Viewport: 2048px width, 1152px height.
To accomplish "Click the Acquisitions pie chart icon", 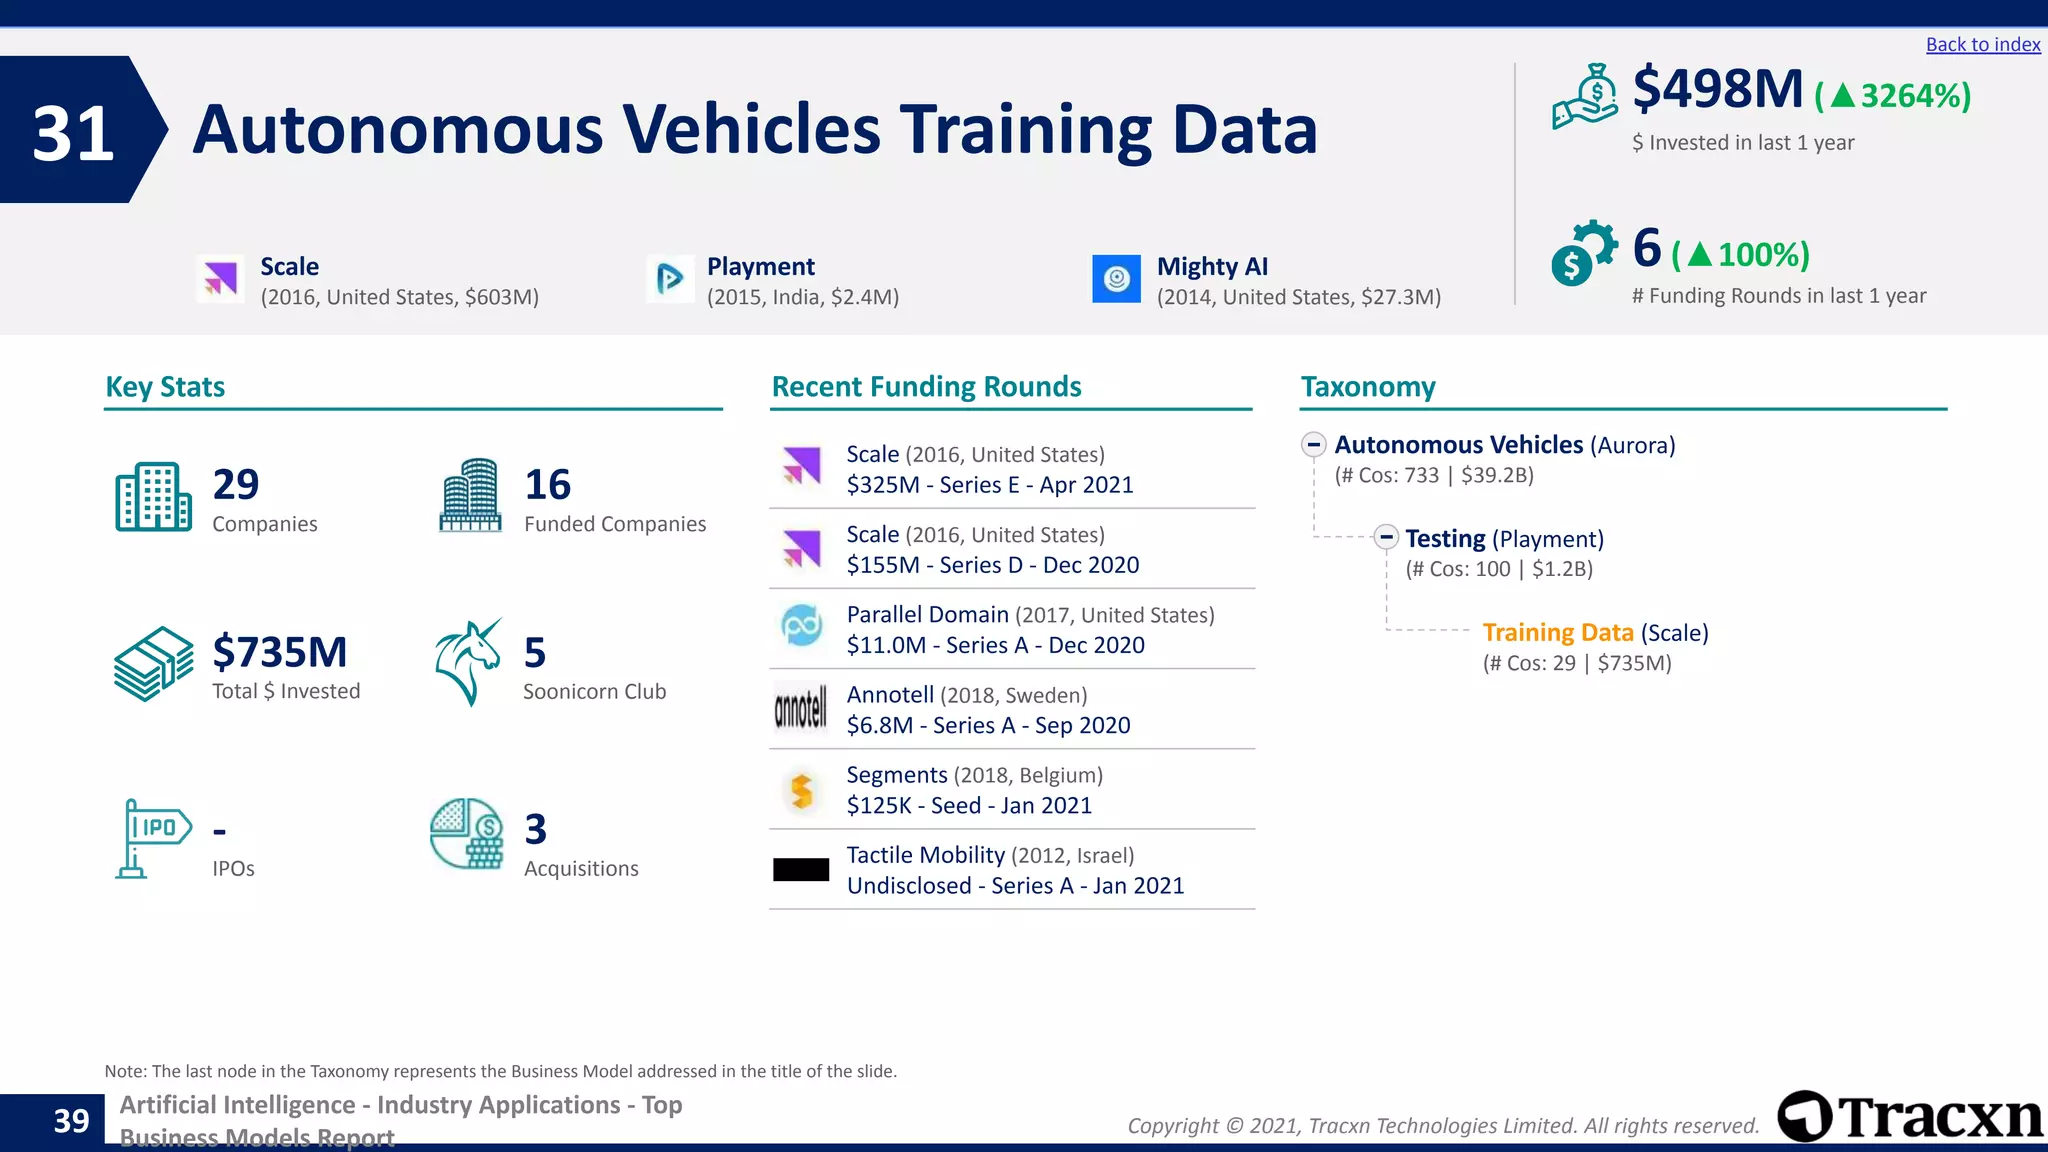I will (x=467, y=833).
